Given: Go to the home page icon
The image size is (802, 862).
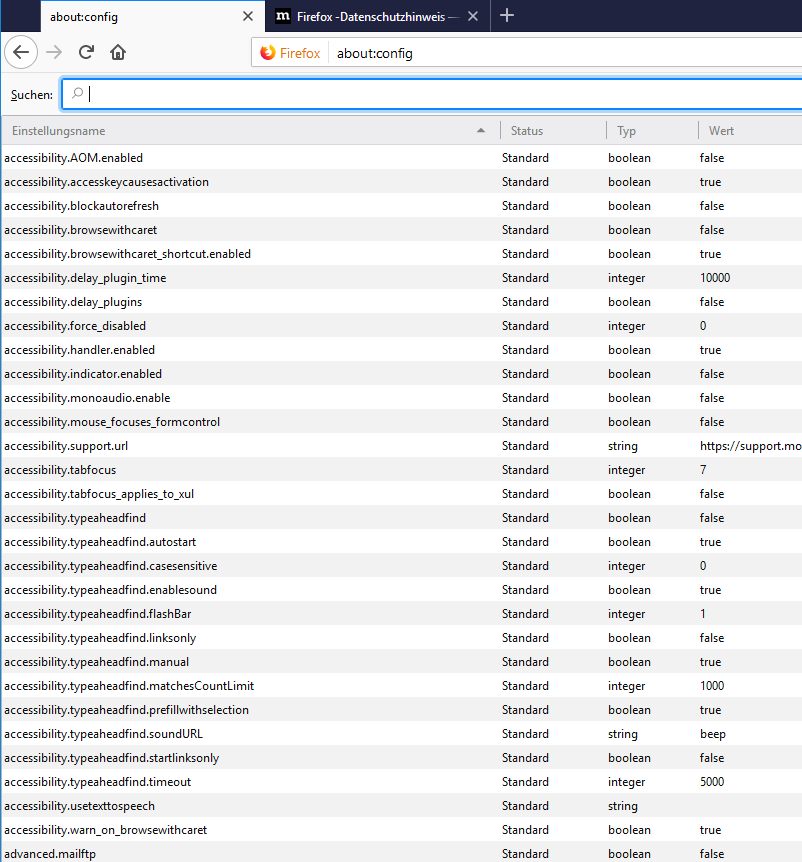Looking at the screenshot, I should click(118, 53).
